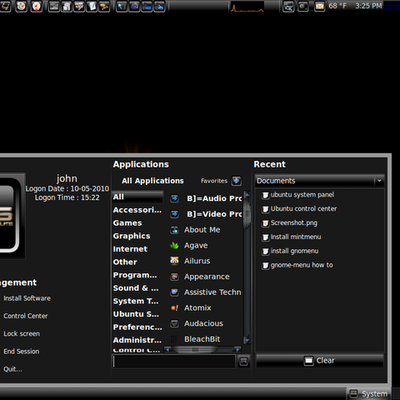Screen dimensions: 400x400
Task: Choose End Session
Action: (21, 351)
